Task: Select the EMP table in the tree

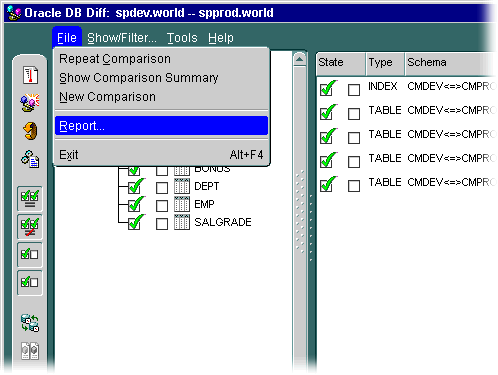Action: click(204, 204)
